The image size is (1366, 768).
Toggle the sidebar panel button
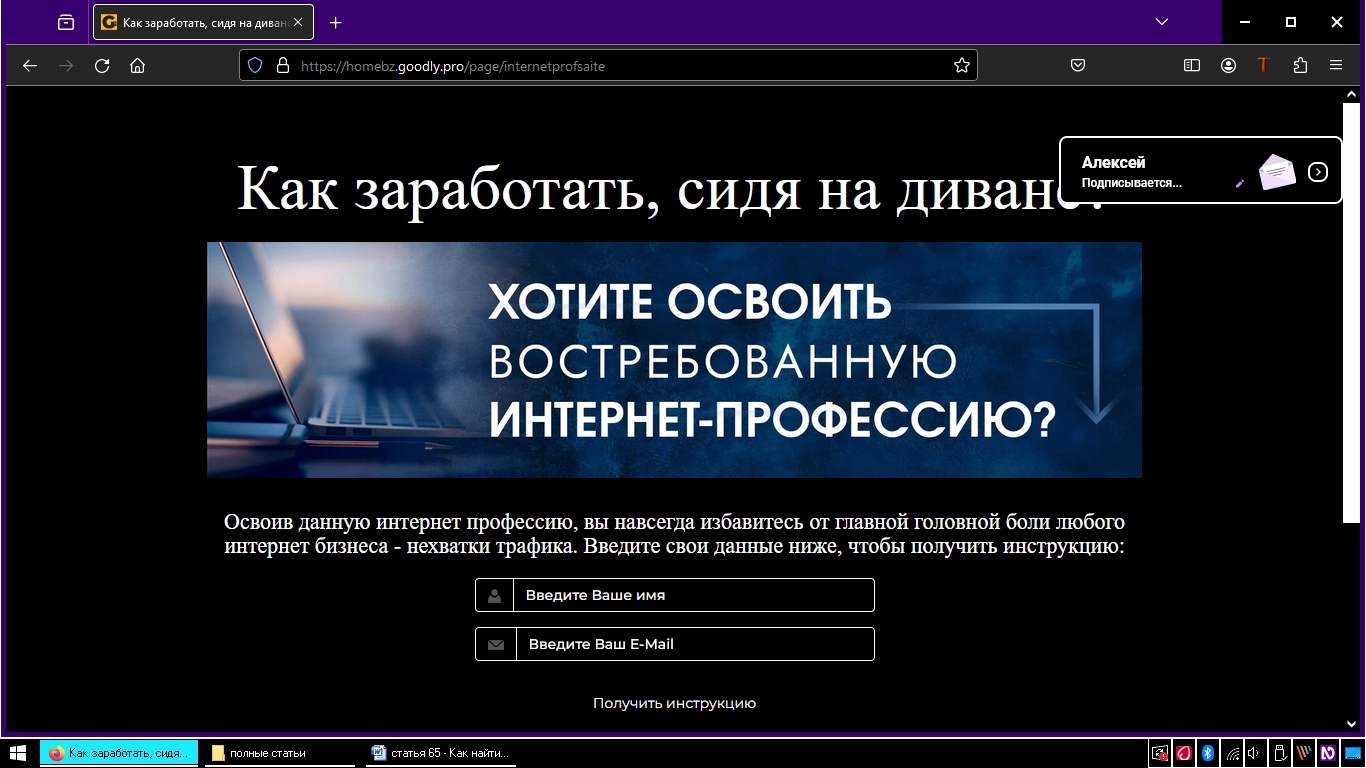pos(1192,66)
